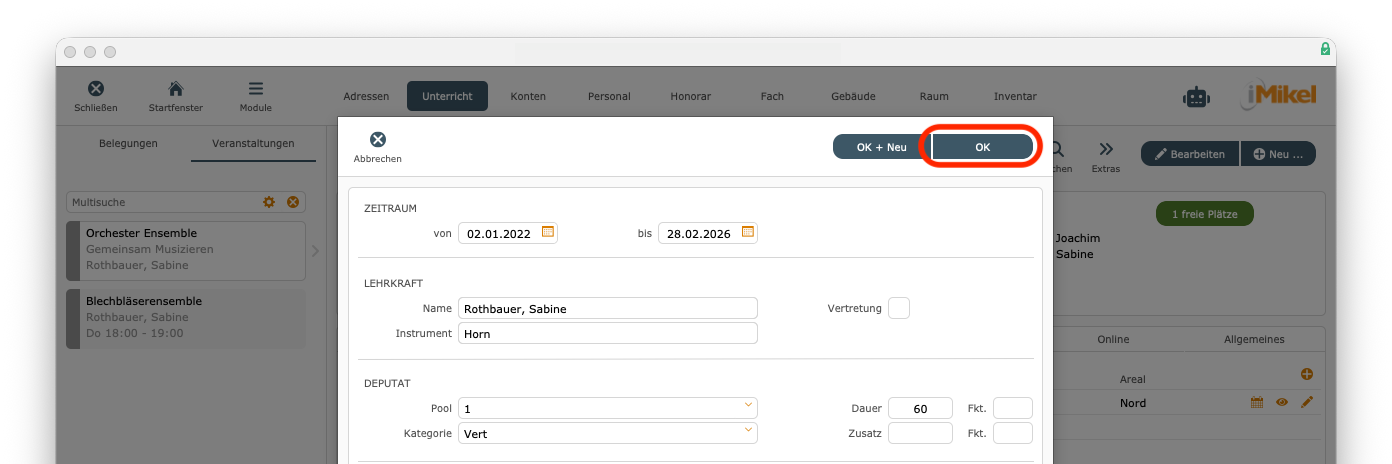Toggle eye icon in Nord row
The image size is (1392, 464).
[x=1282, y=402]
